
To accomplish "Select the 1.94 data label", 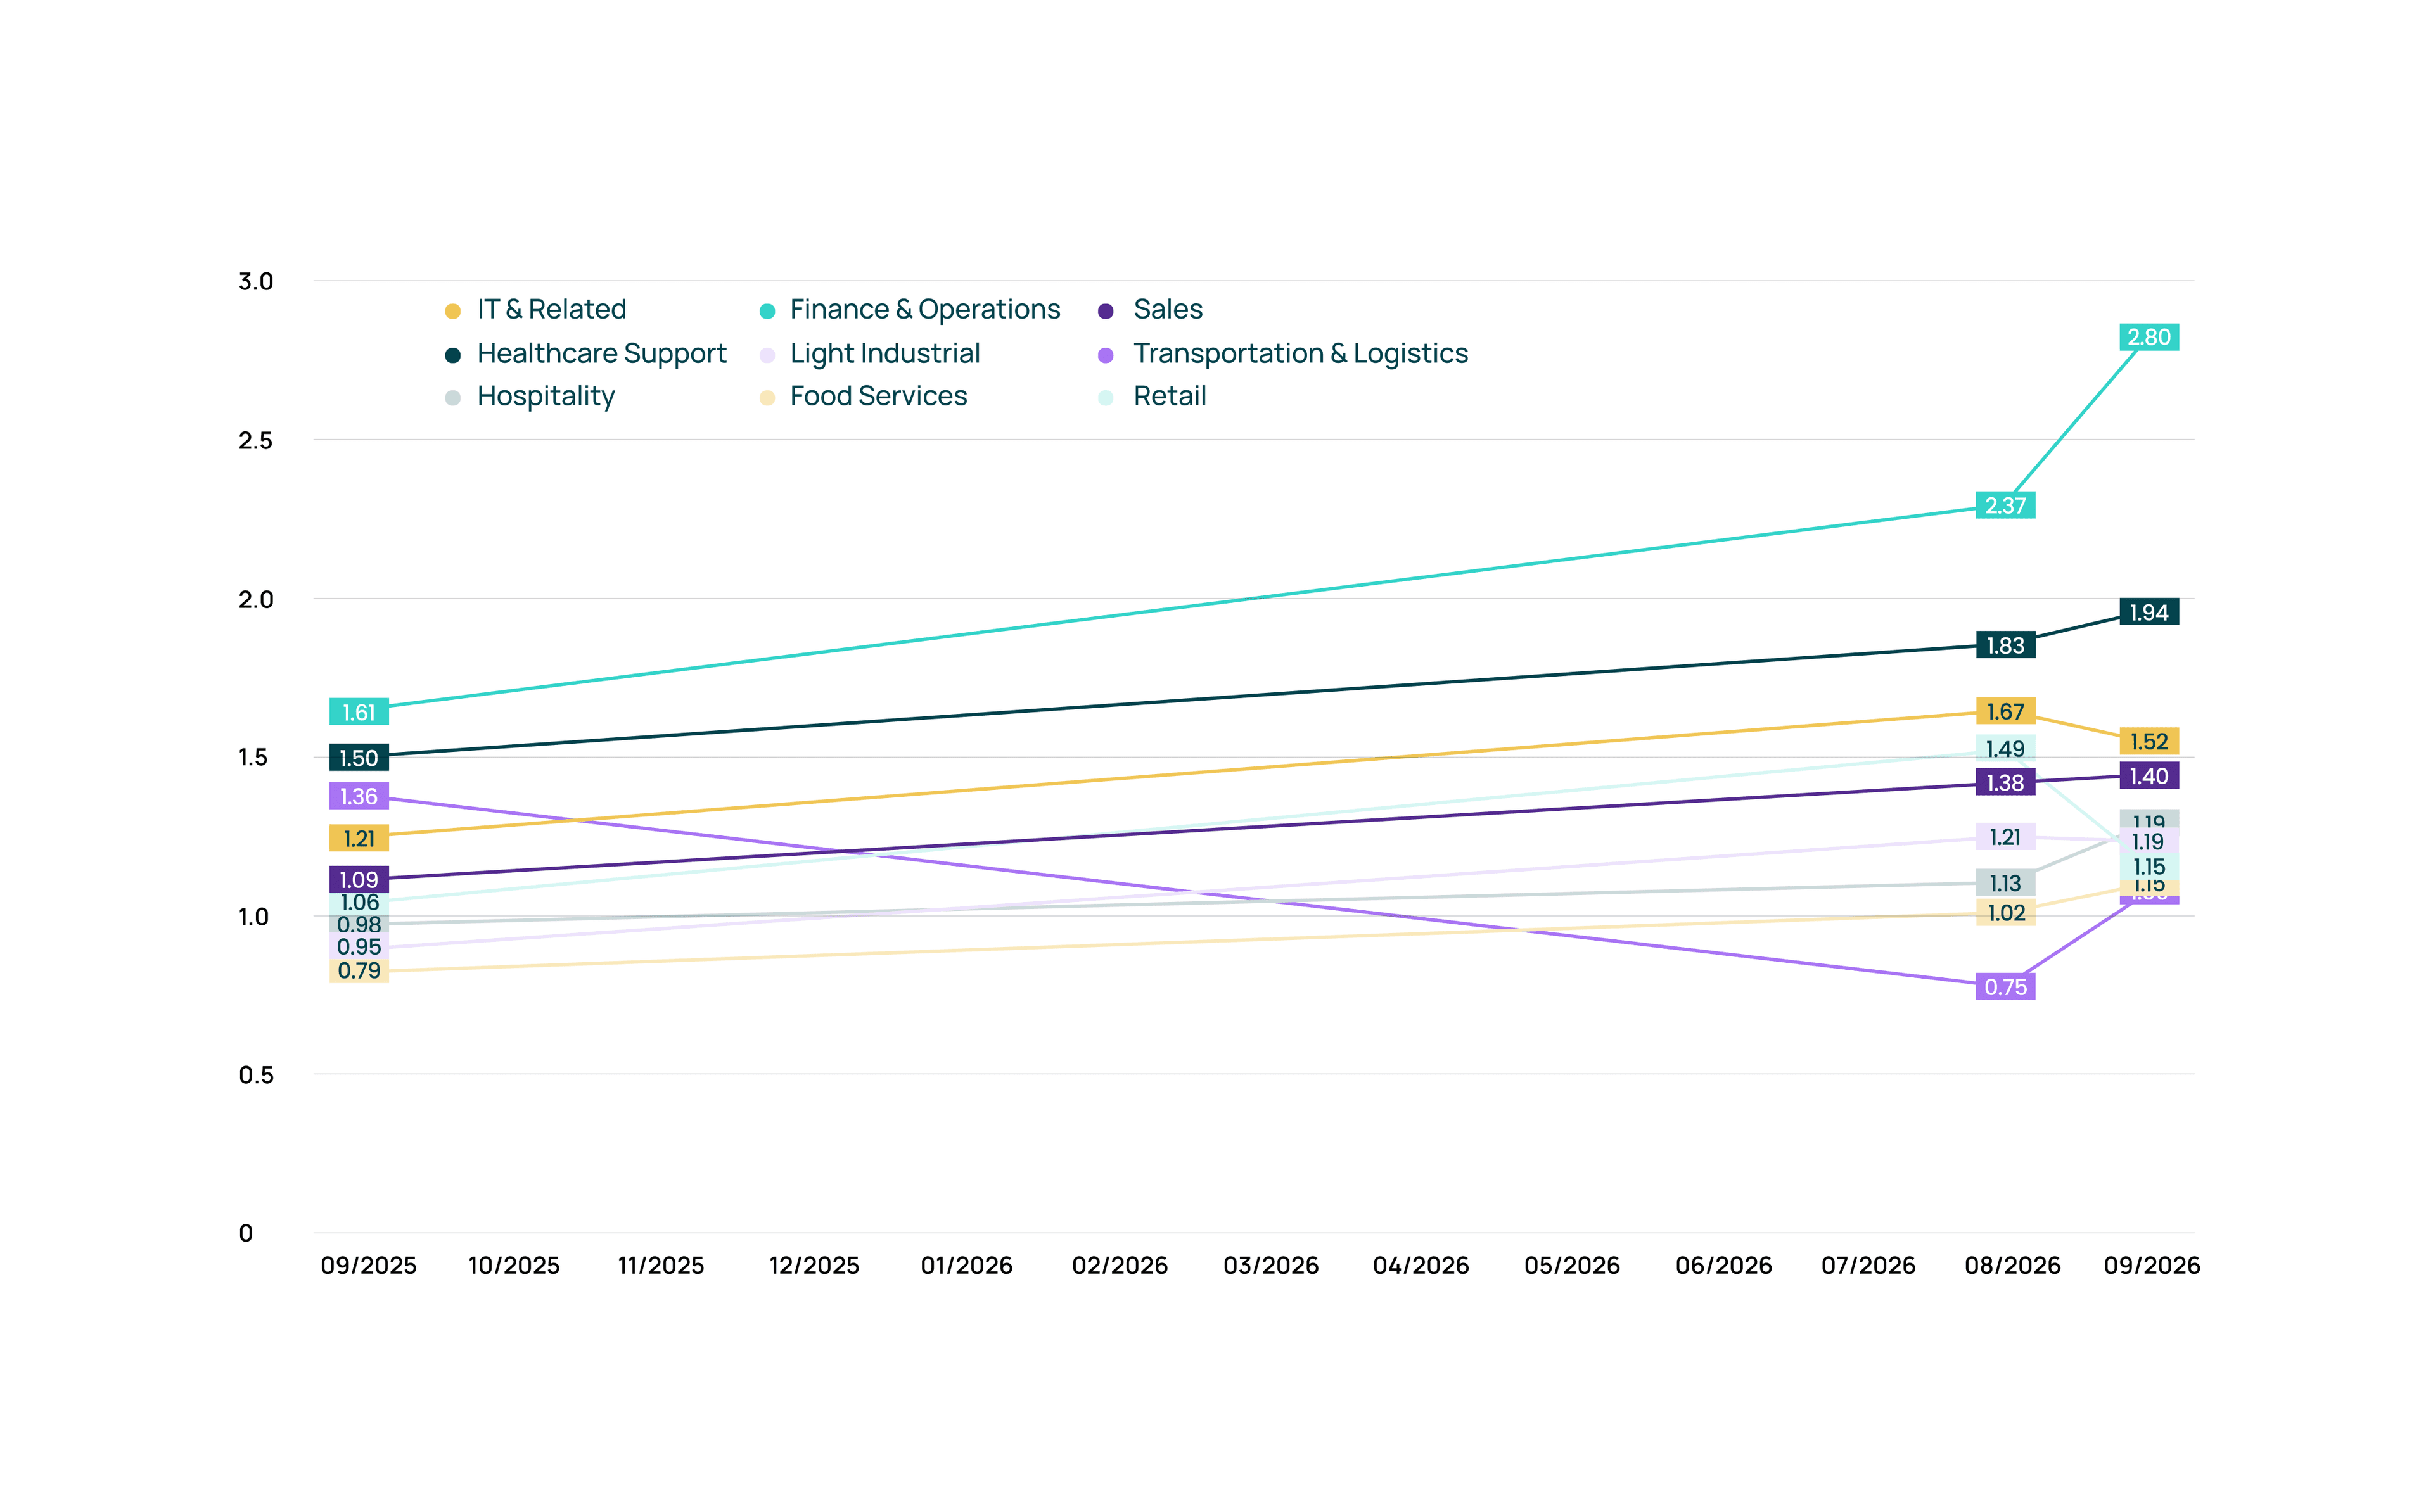I will click(2149, 613).
